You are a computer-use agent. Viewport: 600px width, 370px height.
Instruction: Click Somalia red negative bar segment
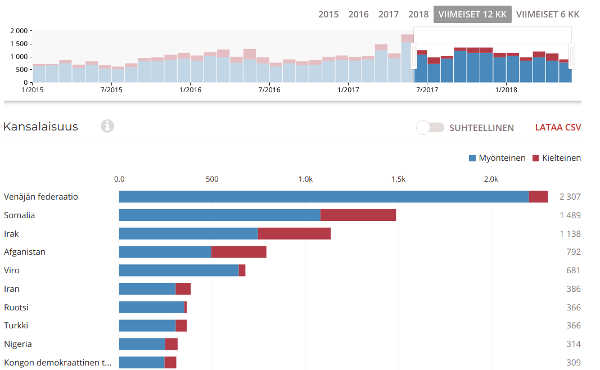coord(358,215)
